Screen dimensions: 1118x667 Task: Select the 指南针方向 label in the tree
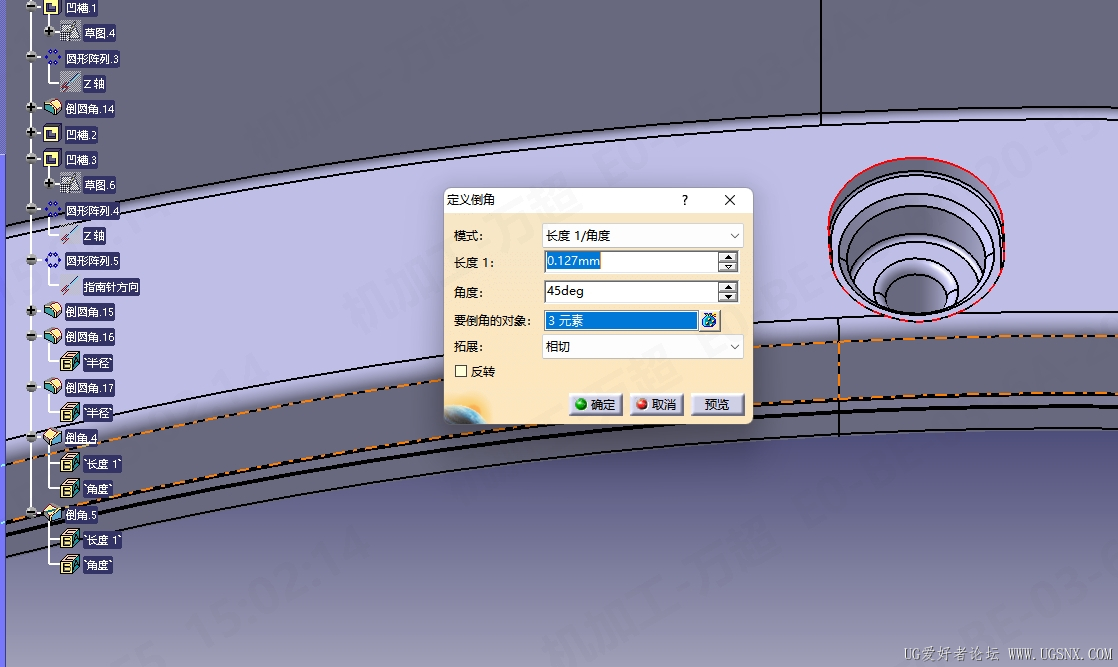[x=111, y=287]
